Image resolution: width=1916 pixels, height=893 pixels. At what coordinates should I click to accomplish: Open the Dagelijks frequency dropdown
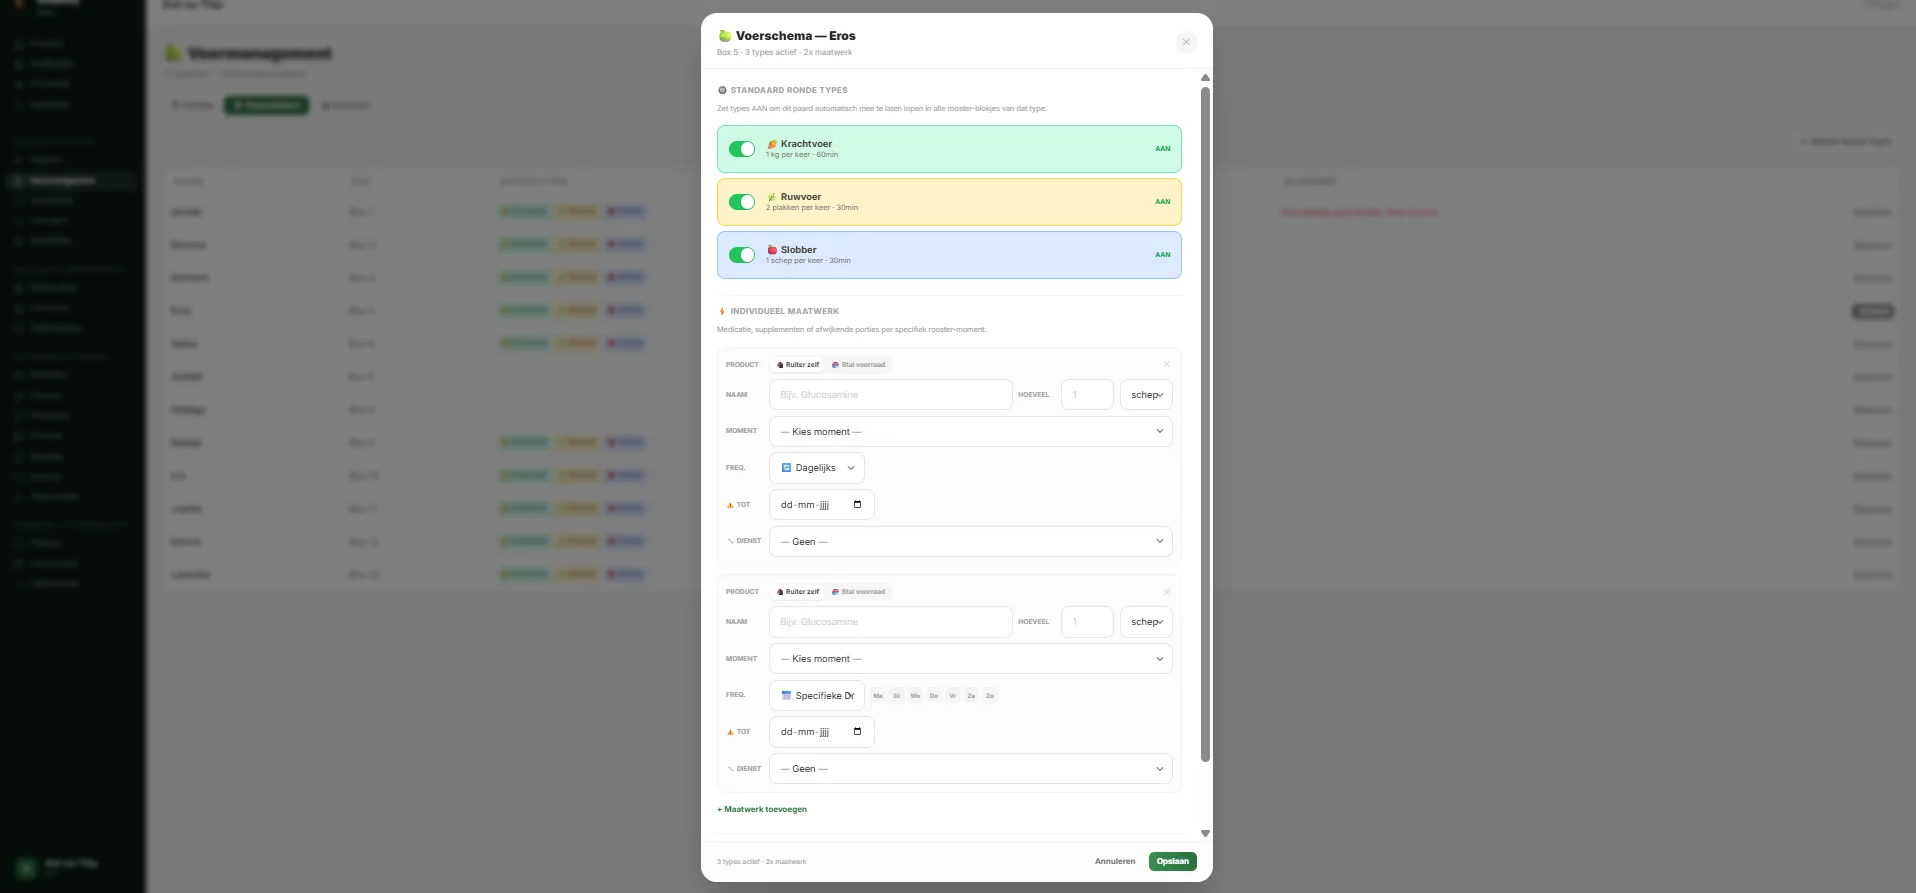(x=817, y=468)
